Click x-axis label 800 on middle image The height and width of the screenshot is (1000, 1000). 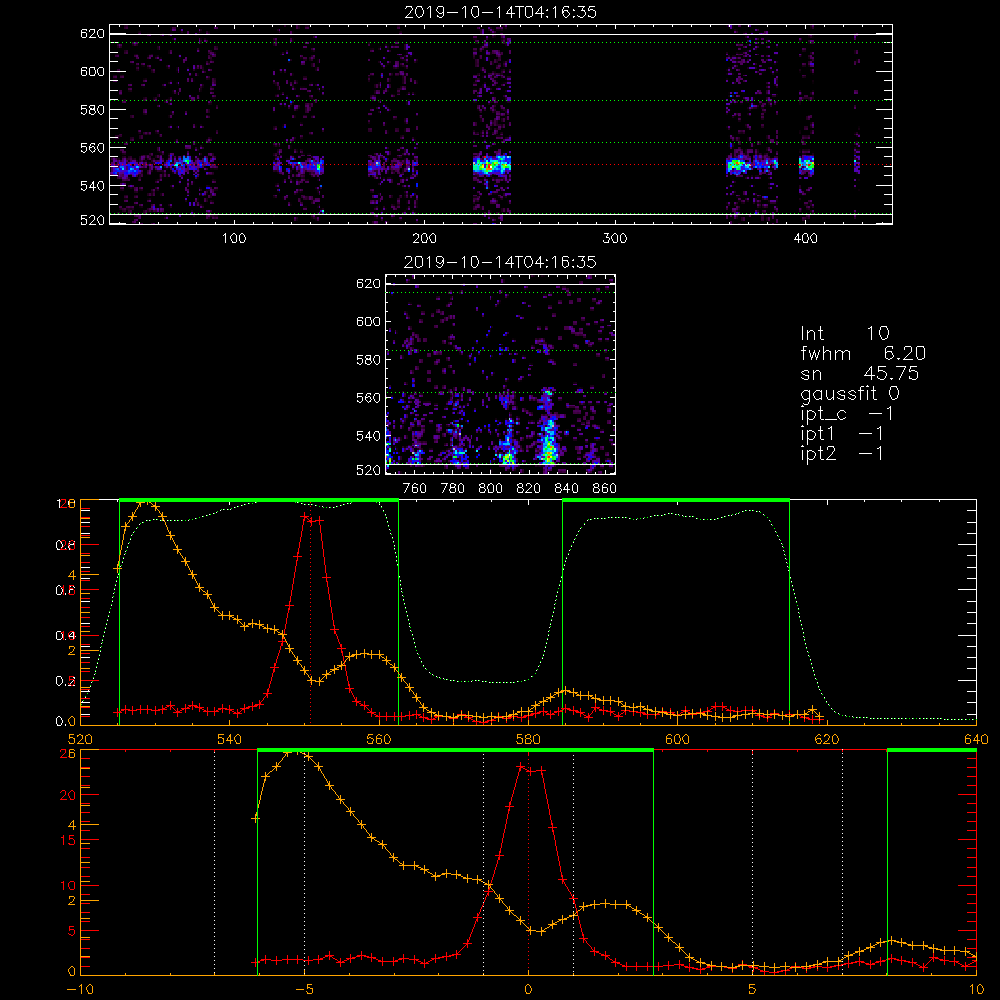coord(490,489)
